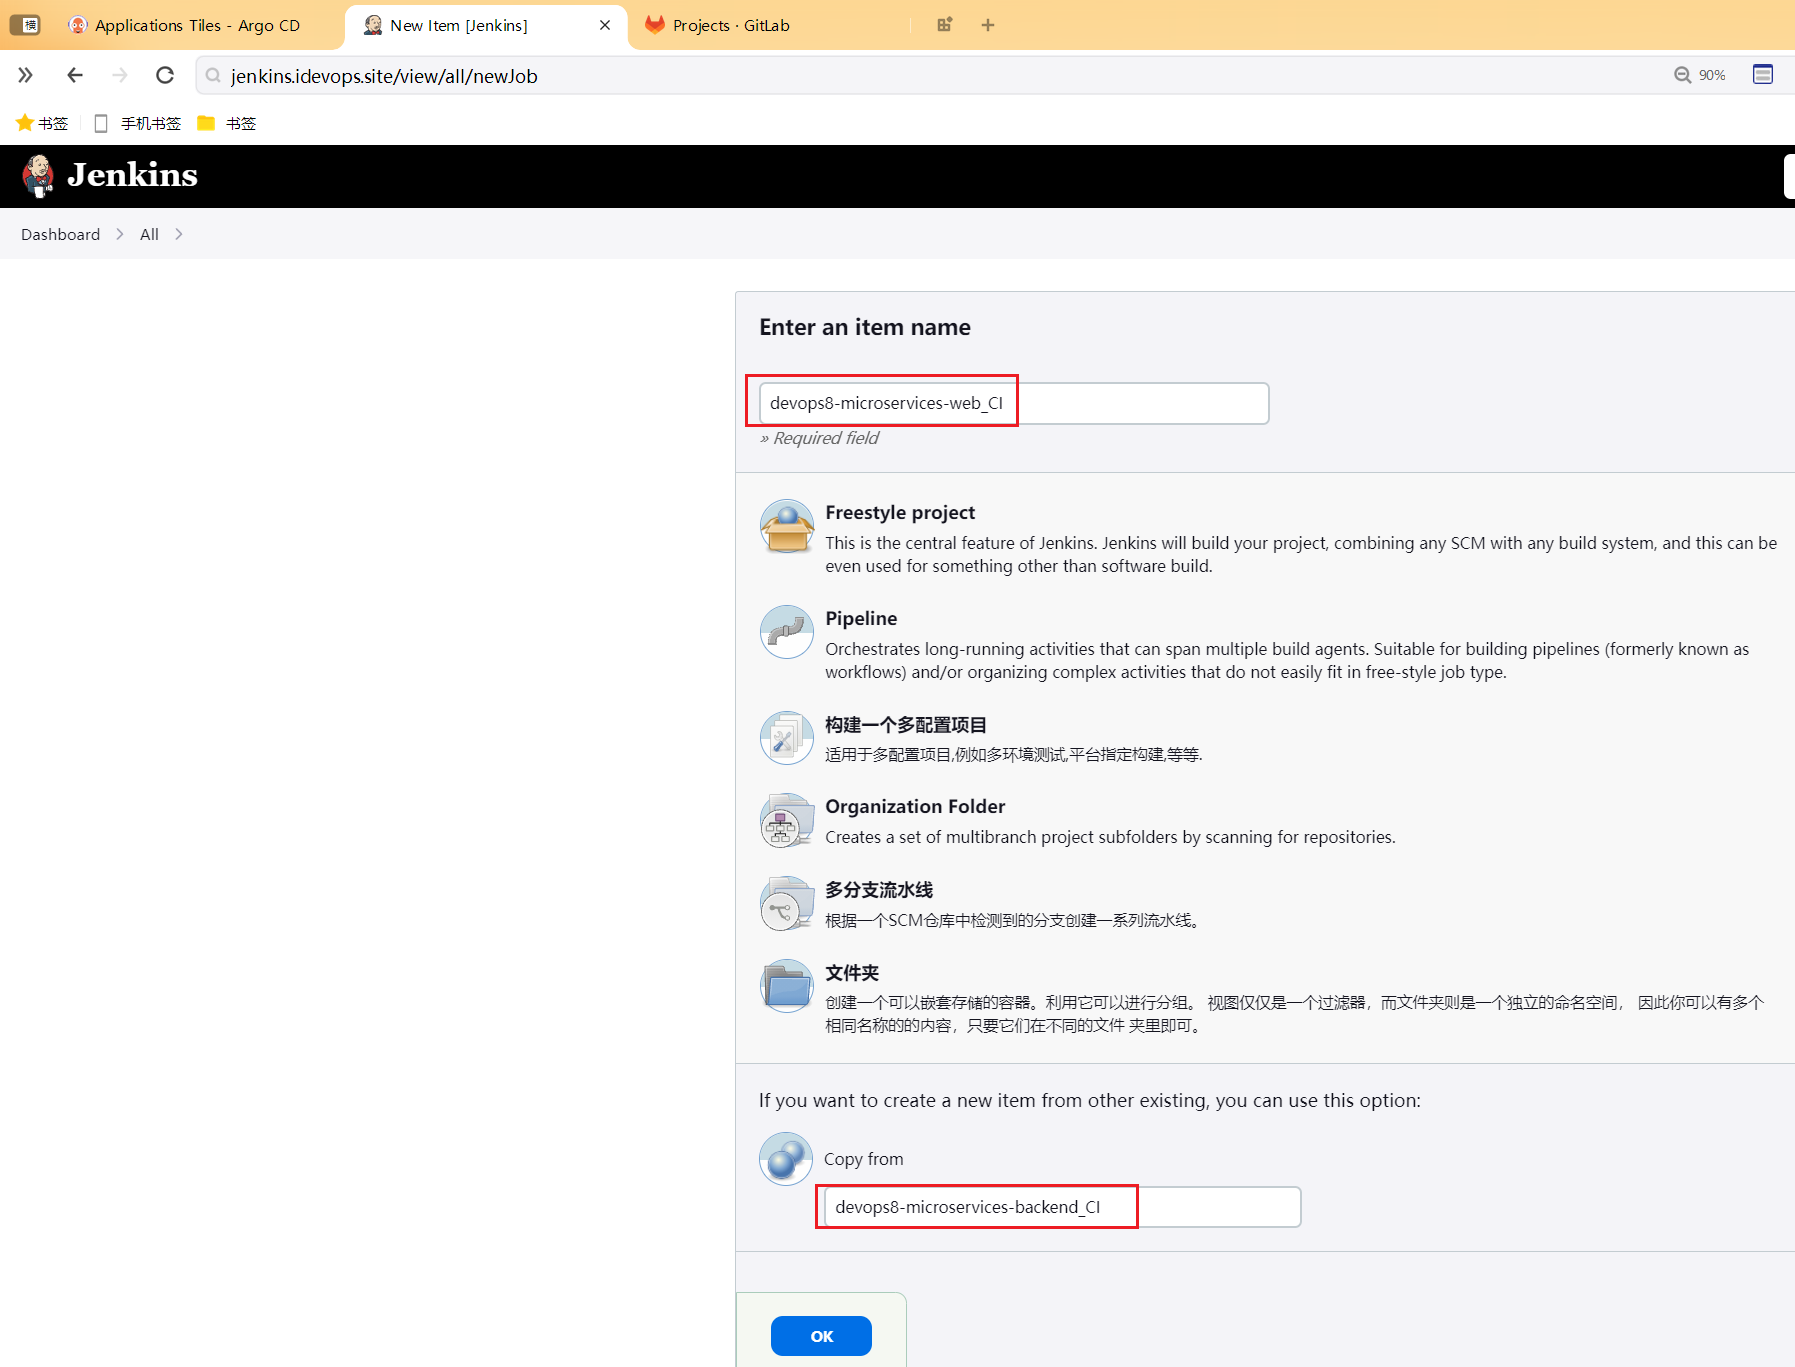Click the browser back arrow
The height and width of the screenshot is (1367, 1795).
coord(75,75)
